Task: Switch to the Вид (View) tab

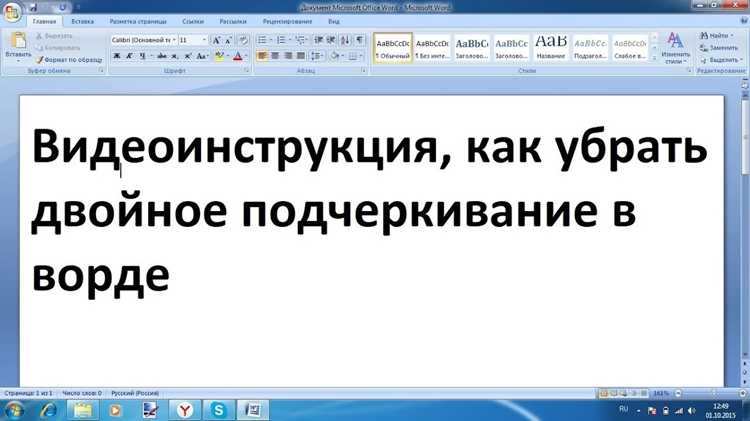Action: tap(334, 22)
